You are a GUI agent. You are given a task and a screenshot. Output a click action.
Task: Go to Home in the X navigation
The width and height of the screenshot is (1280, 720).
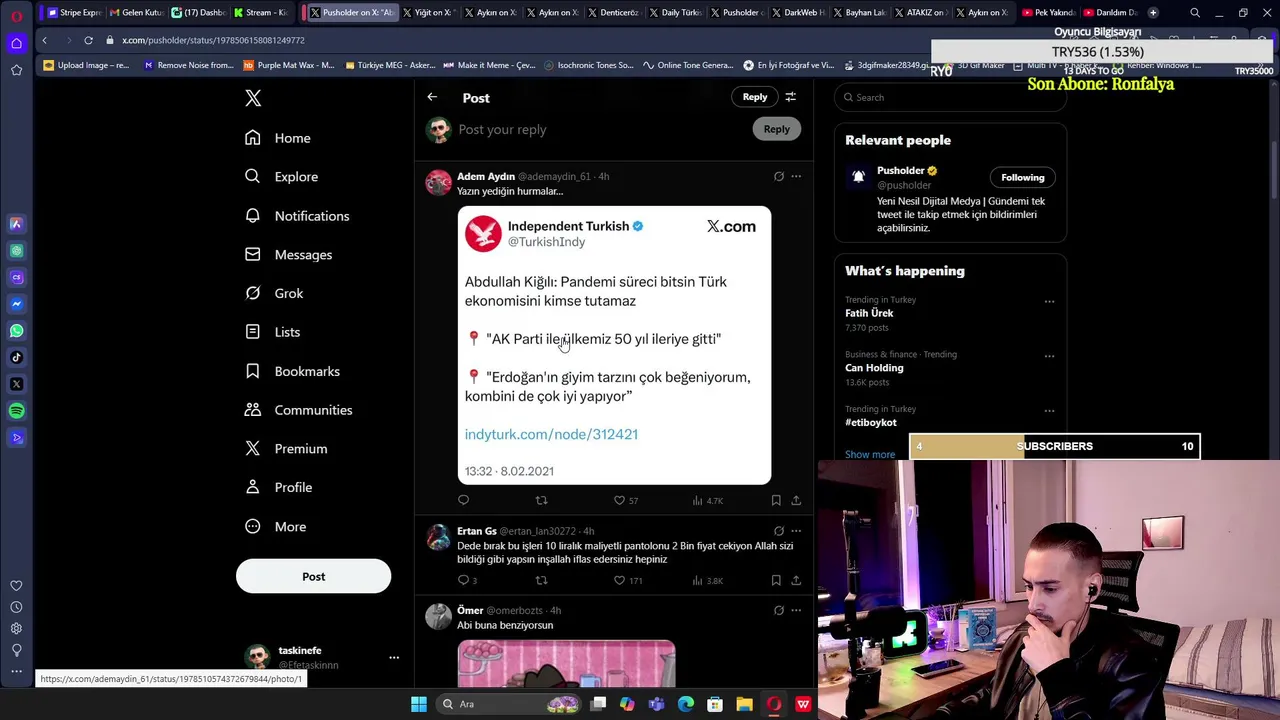click(x=278, y=138)
